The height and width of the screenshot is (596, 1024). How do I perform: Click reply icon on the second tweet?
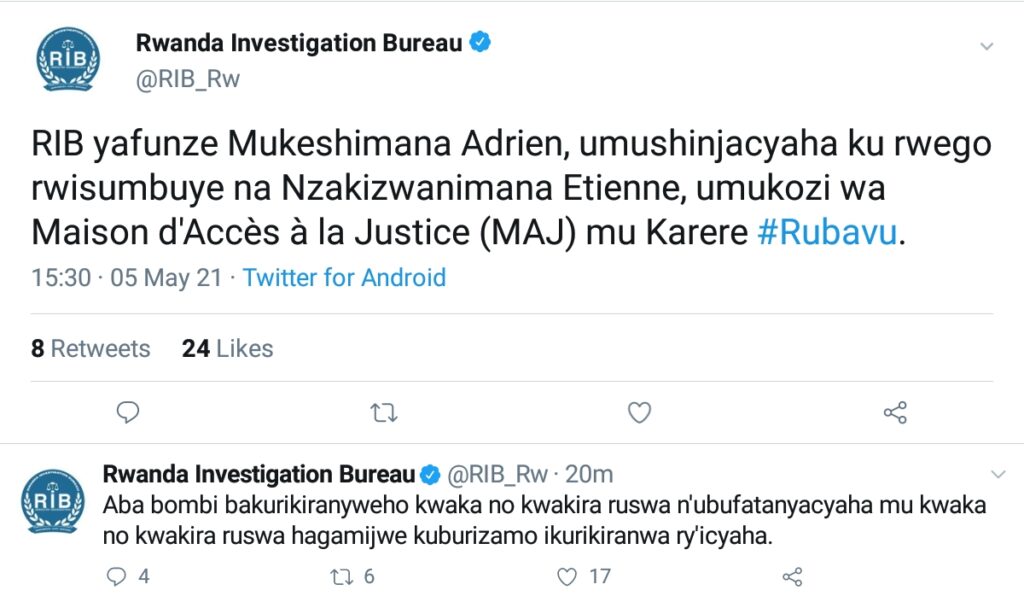(x=116, y=576)
